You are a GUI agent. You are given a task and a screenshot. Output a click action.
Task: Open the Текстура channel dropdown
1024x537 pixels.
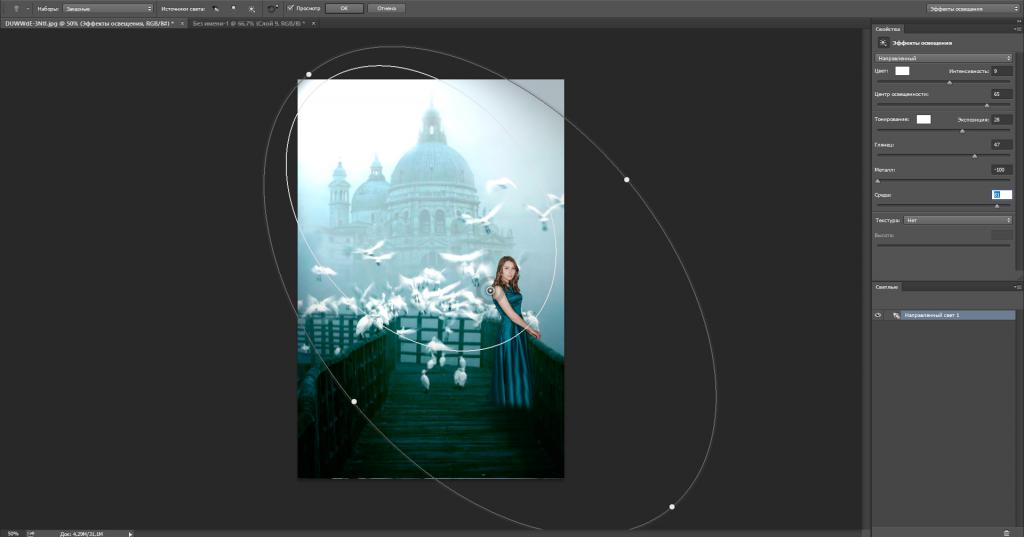pos(958,220)
